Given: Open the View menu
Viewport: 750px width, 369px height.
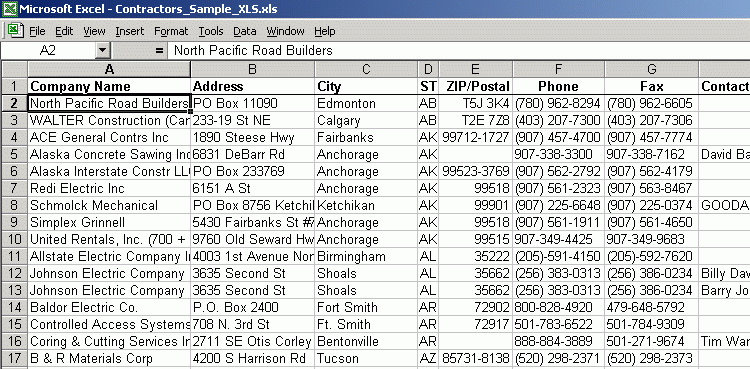Looking at the screenshot, I should tap(94, 31).
